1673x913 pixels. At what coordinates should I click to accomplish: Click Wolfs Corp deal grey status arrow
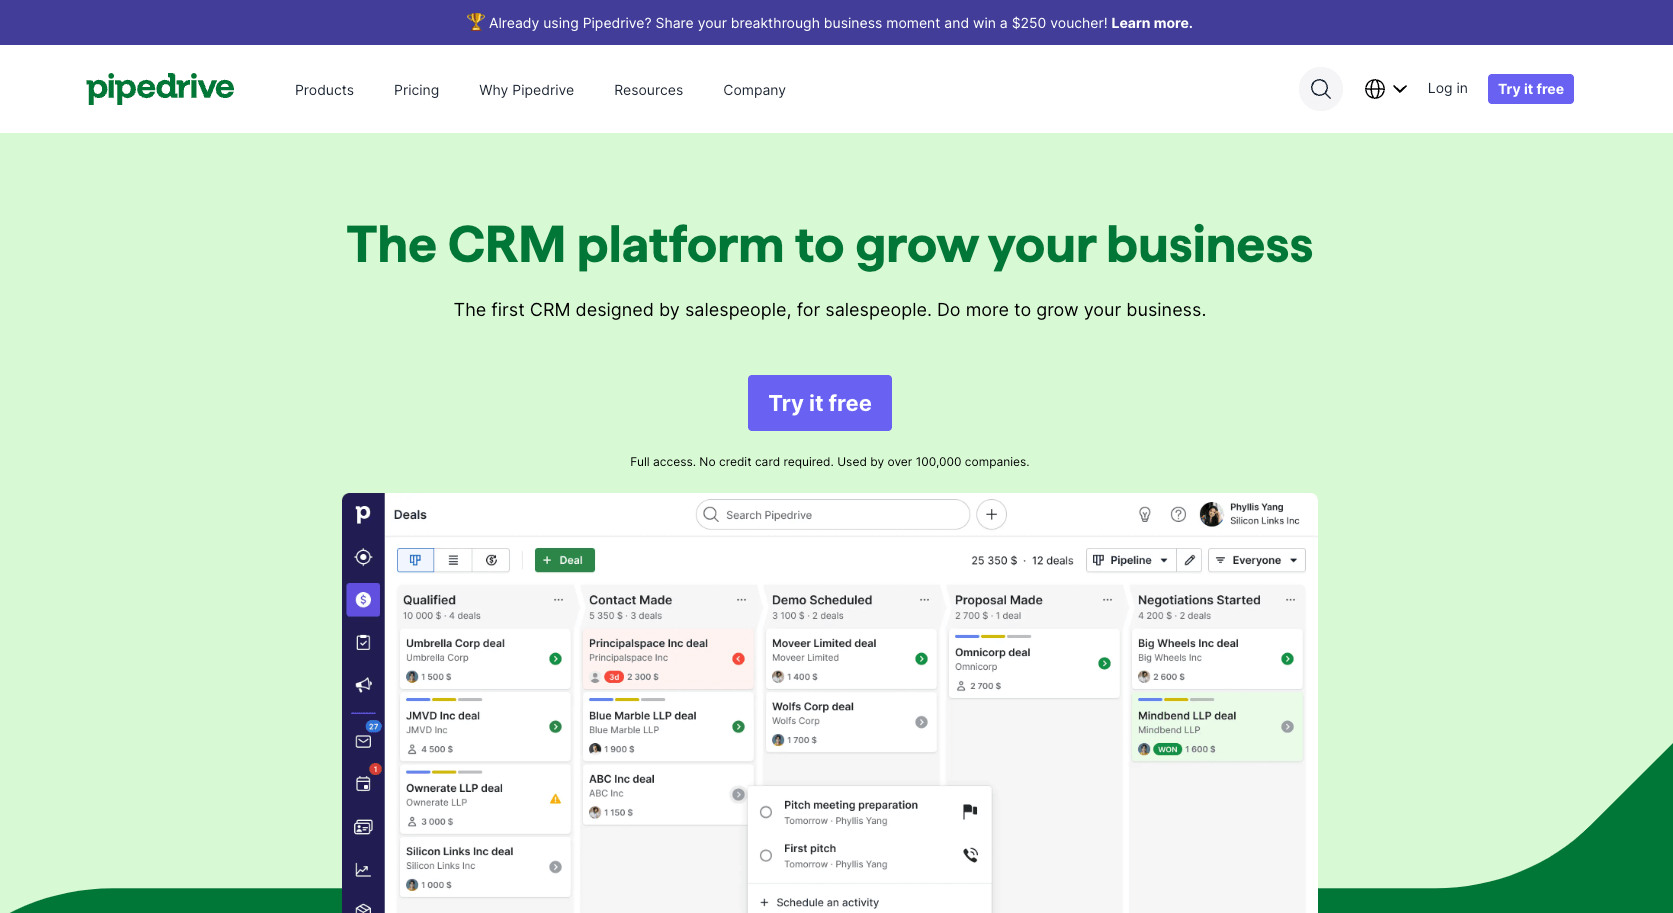click(x=921, y=722)
